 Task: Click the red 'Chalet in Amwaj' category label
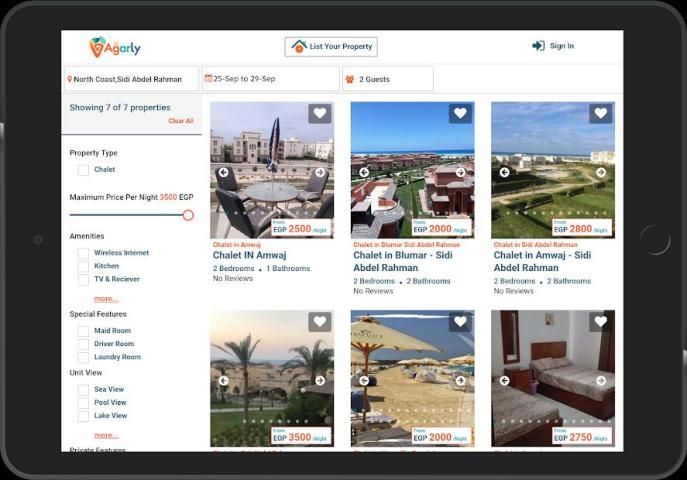coord(237,245)
